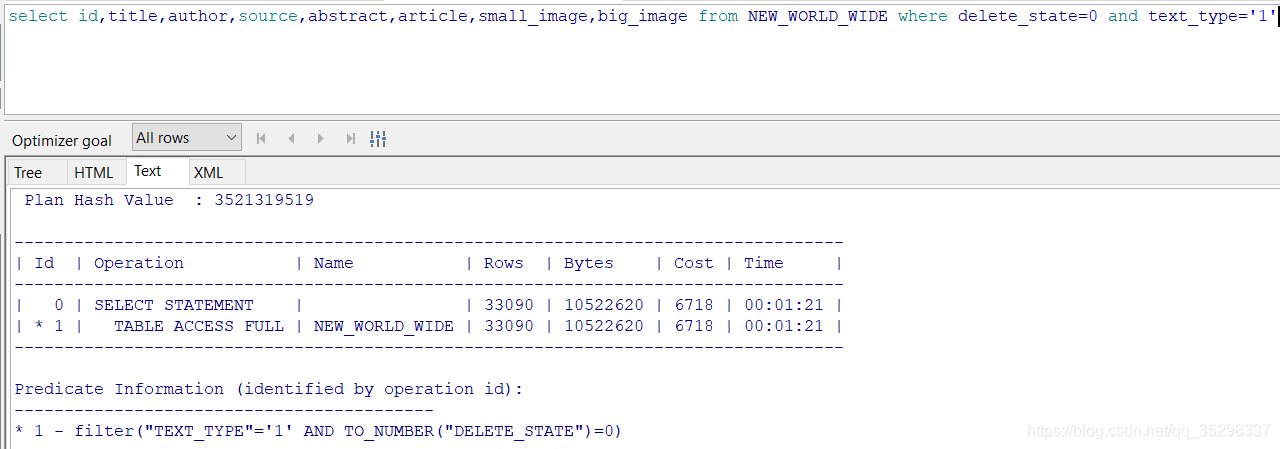Click the filter TEXT_TYPE predicate line
The width and height of the screenshot is (1280, 449).
click(318, 431)
